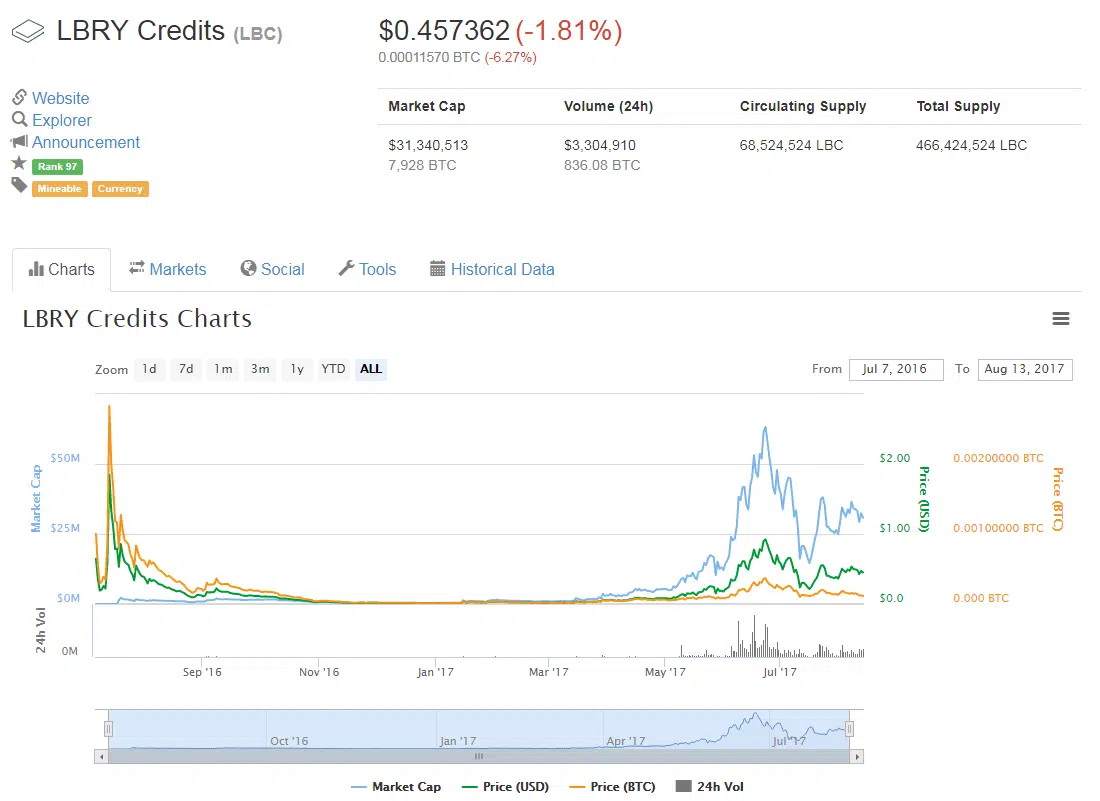Click the From date field Jul 7, 2016
Viewport: 1100px width, 801px height.
pos(896,370)
